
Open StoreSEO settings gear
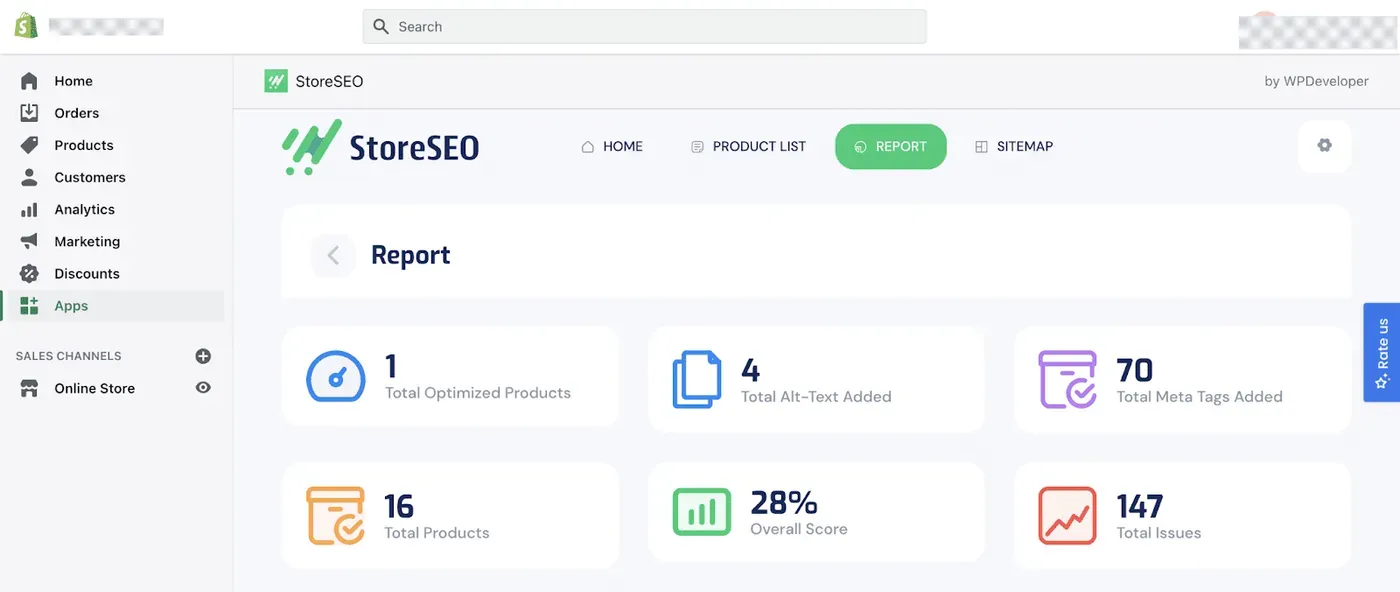click(1324, 146)
